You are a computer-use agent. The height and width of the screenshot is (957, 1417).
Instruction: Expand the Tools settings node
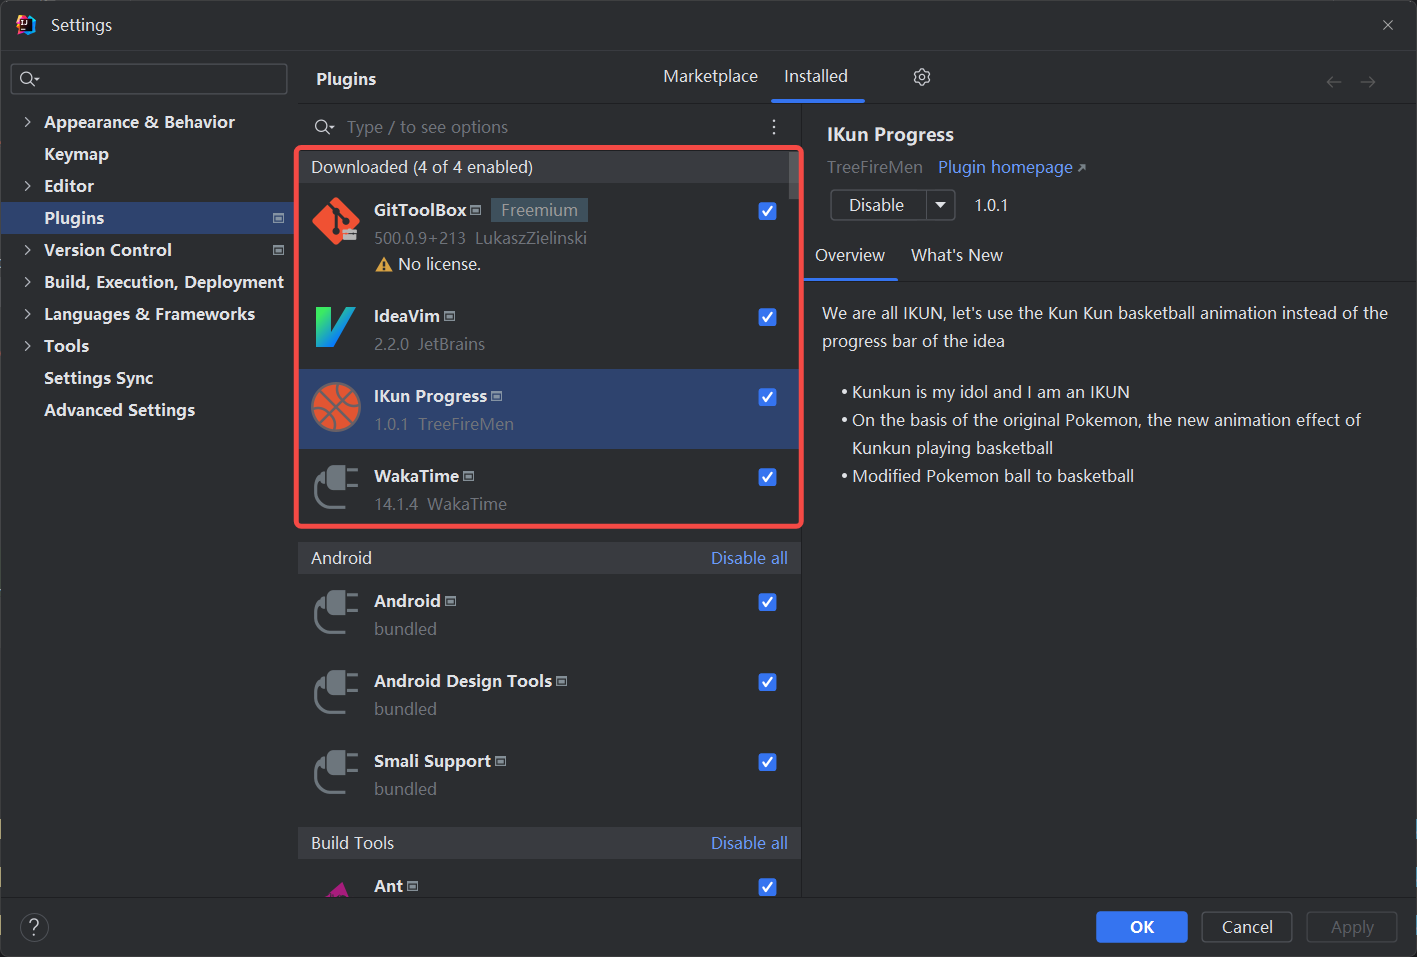[x=27, y=346]
